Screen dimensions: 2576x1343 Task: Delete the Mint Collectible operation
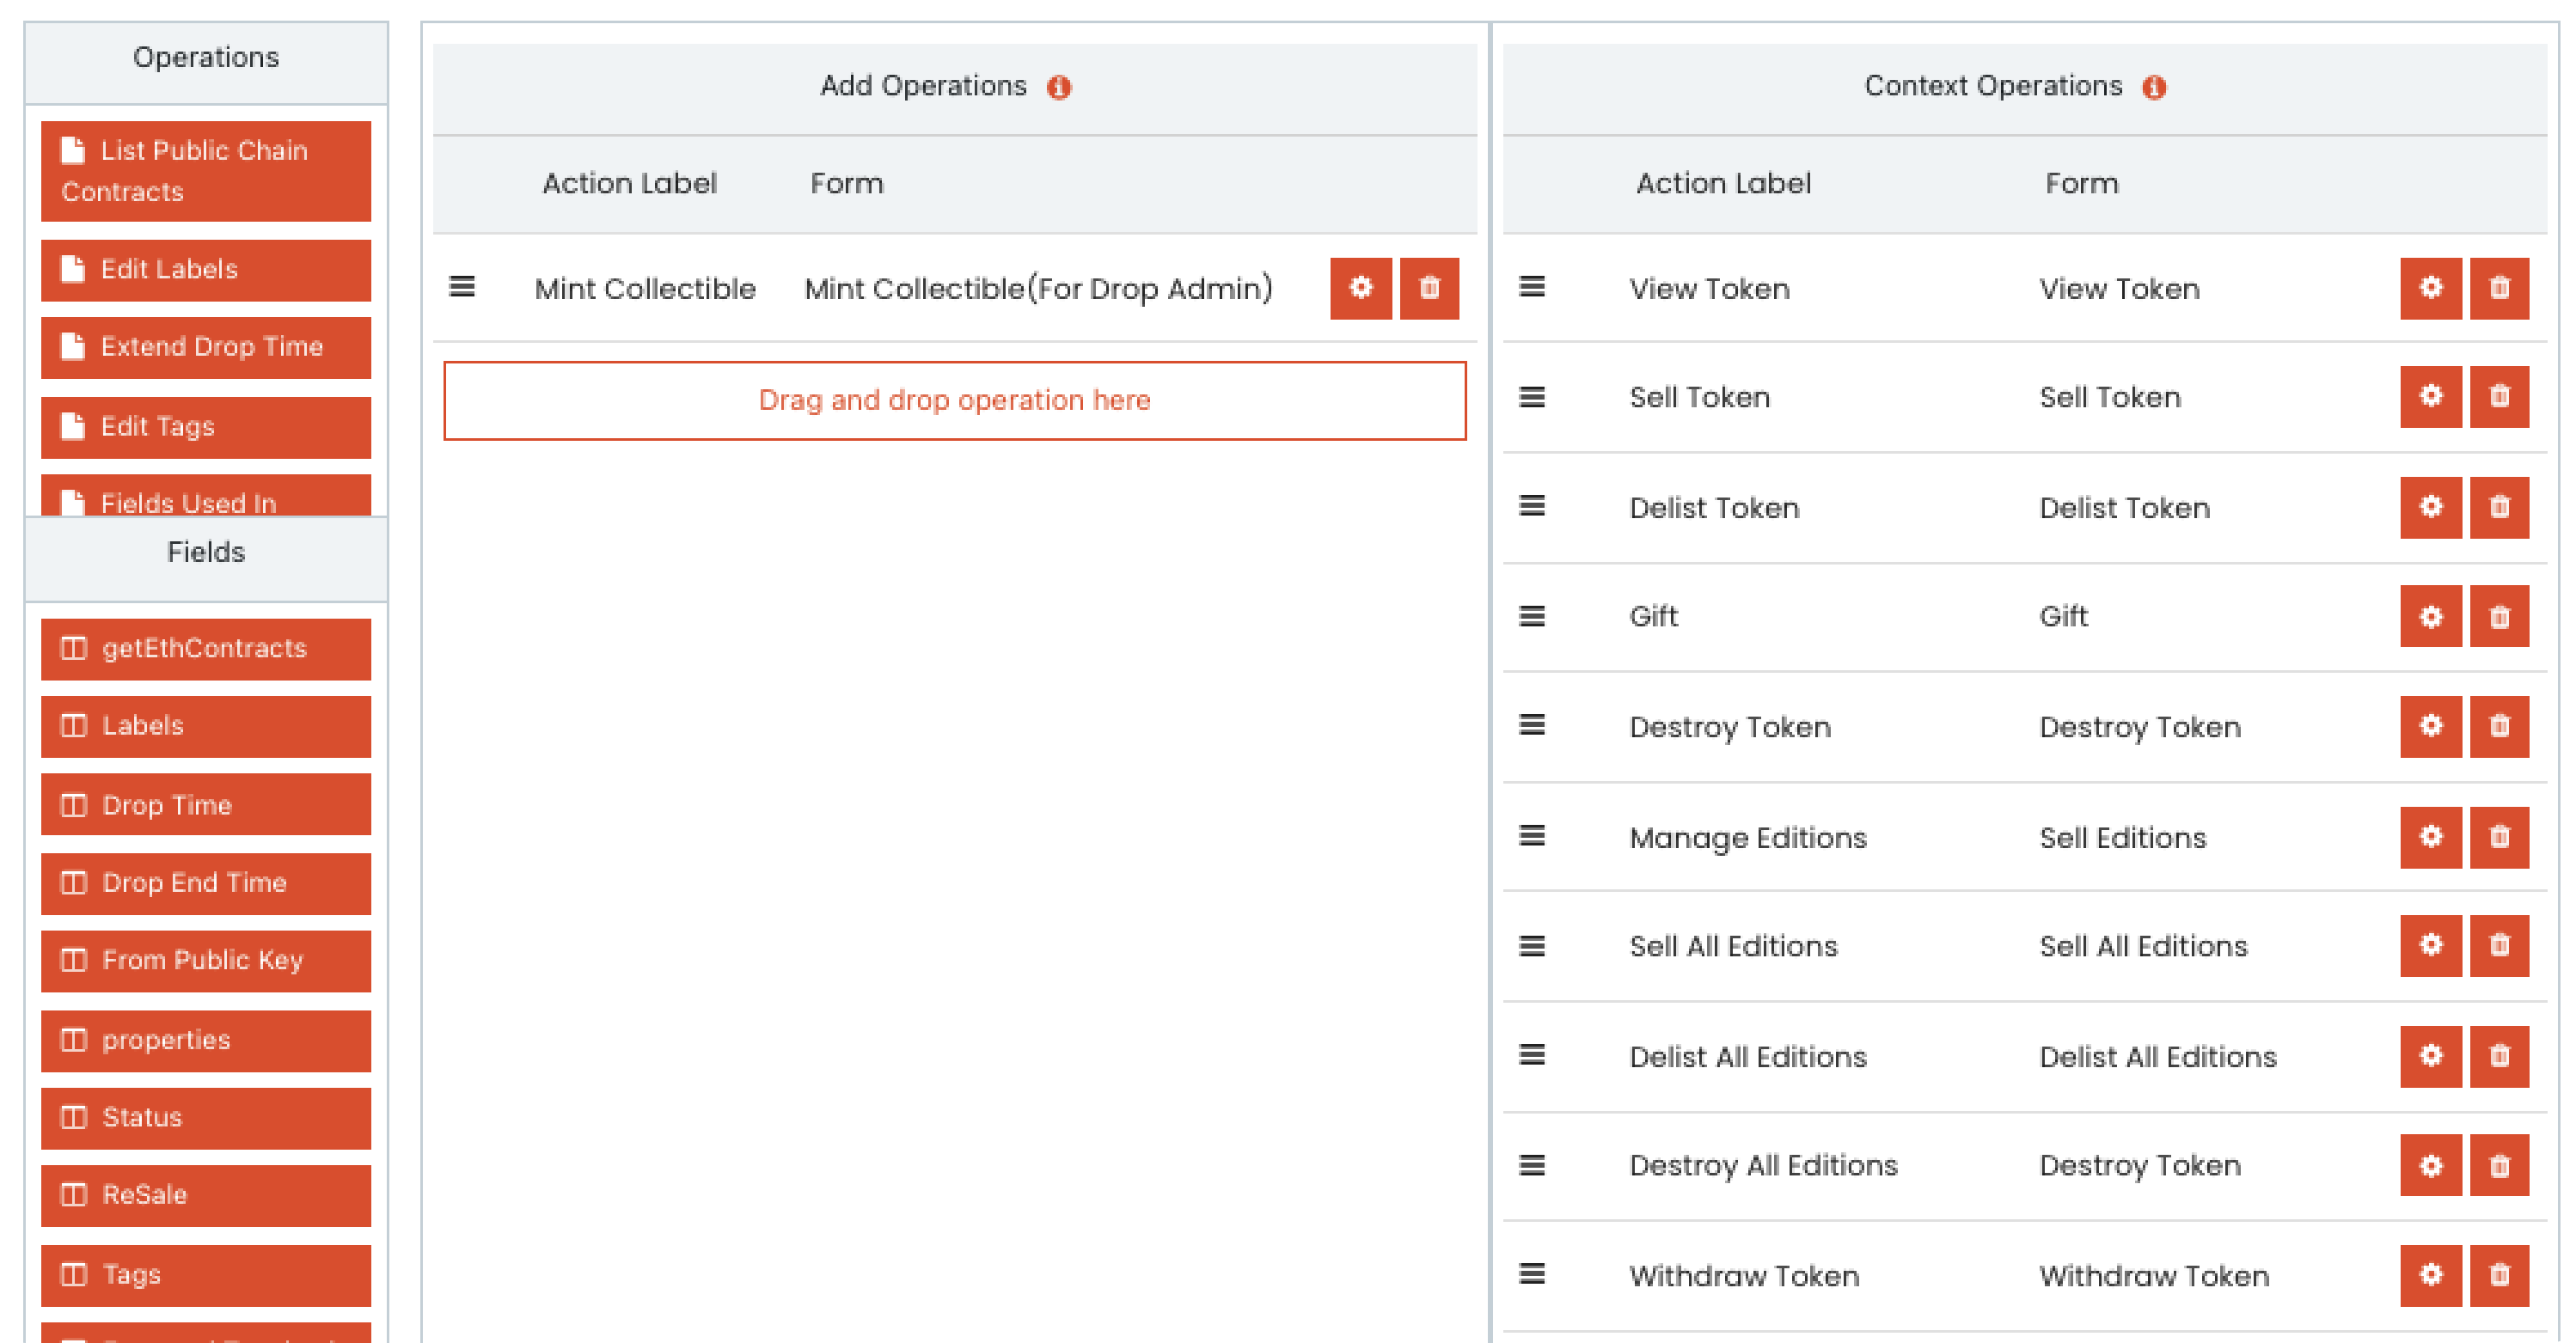[1429, 288]
